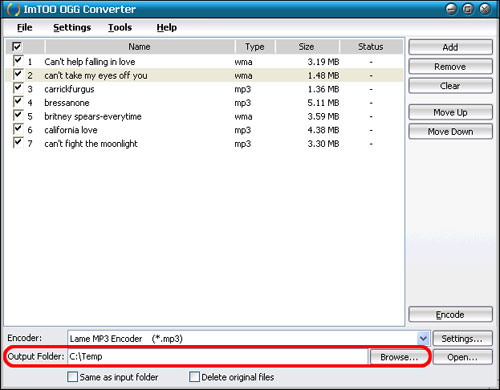The image size is (500, 390).
Task: Click the Add button
Action: coord(450,47)
